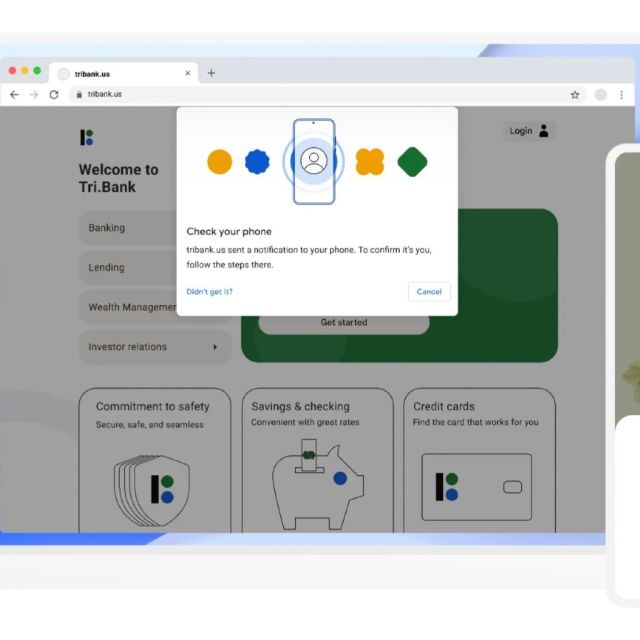This screenshot has width=640, height=640.
Task: Click the Secure, safe, and seamless text
Action: [x=149, y=425]
